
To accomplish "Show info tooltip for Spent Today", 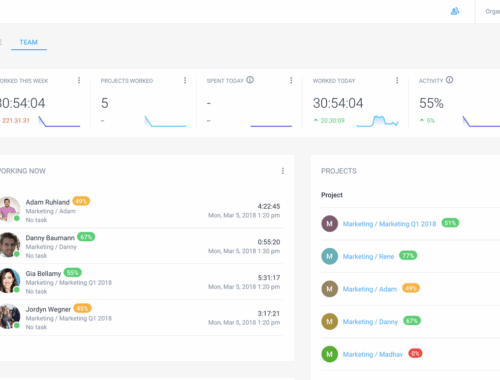I will click(x=250, y=80).
